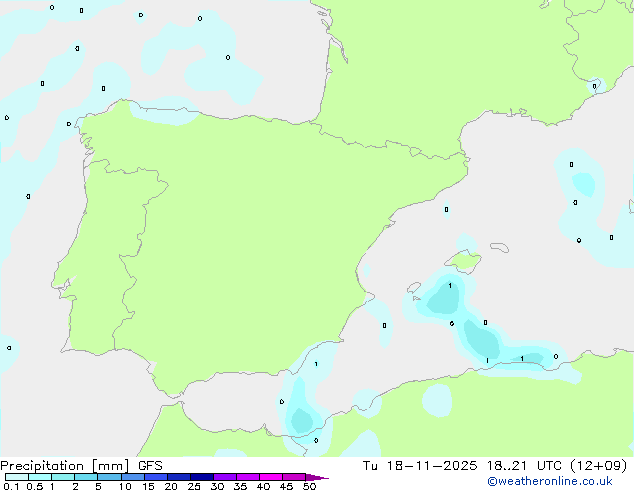Click the 0.1–0.5 mm legend color swatch
Screen dimensions: 634x490
(17, 477)
